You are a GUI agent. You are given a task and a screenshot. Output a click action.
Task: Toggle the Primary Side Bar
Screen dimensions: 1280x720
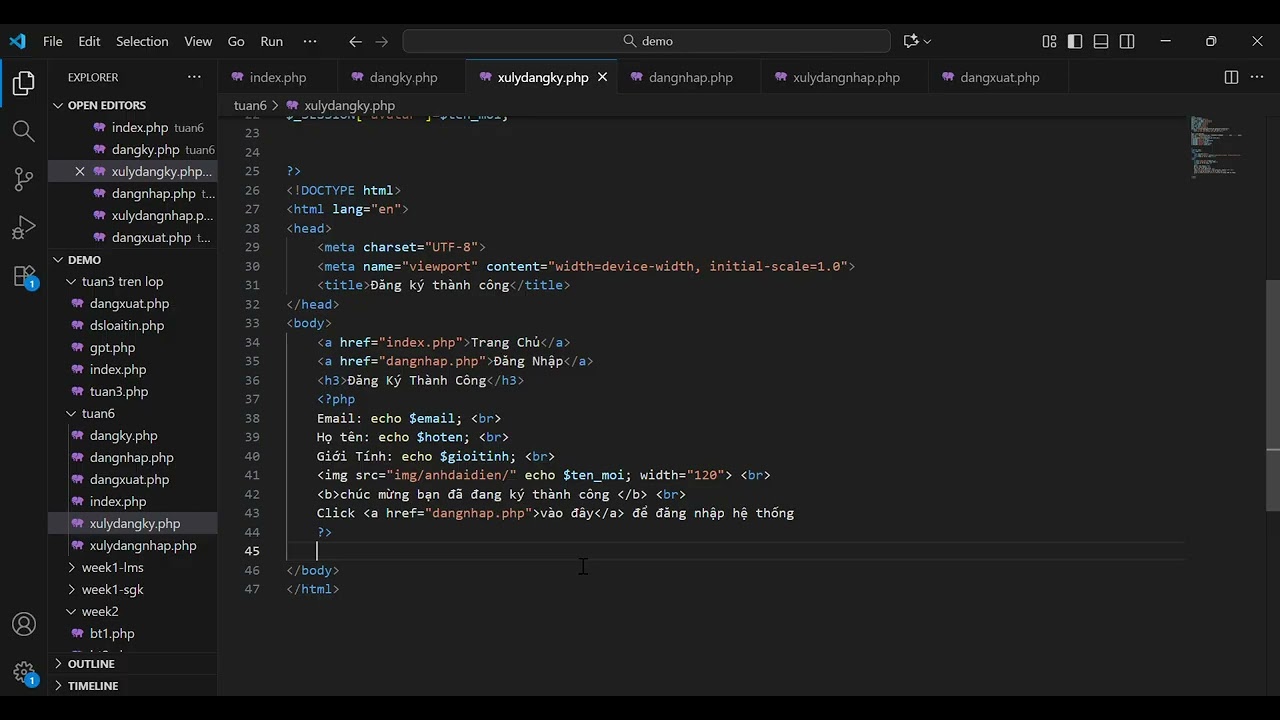tap(1075, 41)
